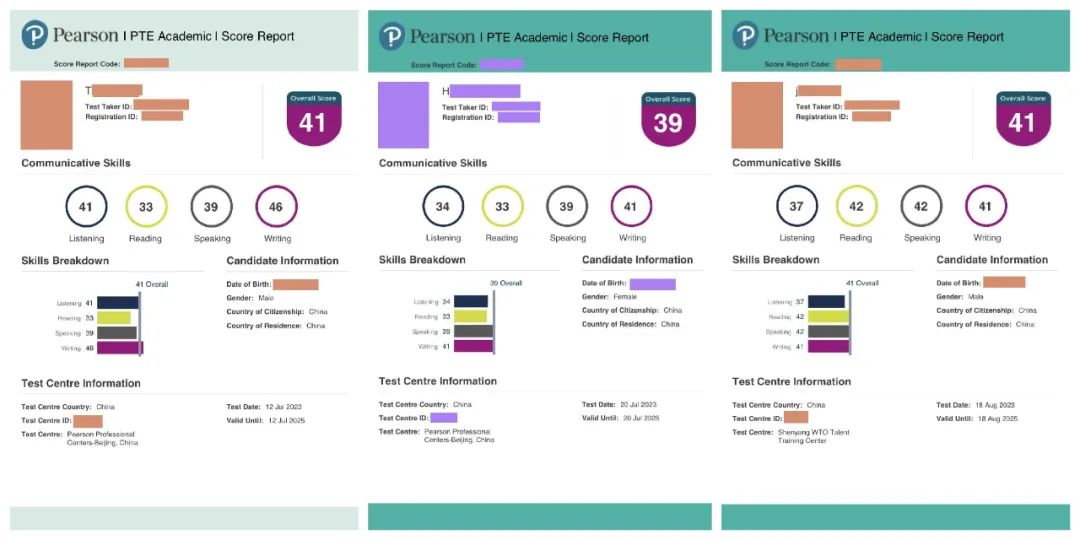Select the Listening 34 score circle
Image resolution: width=1080 pixels, height=540 pixels.
click(443, 206)
